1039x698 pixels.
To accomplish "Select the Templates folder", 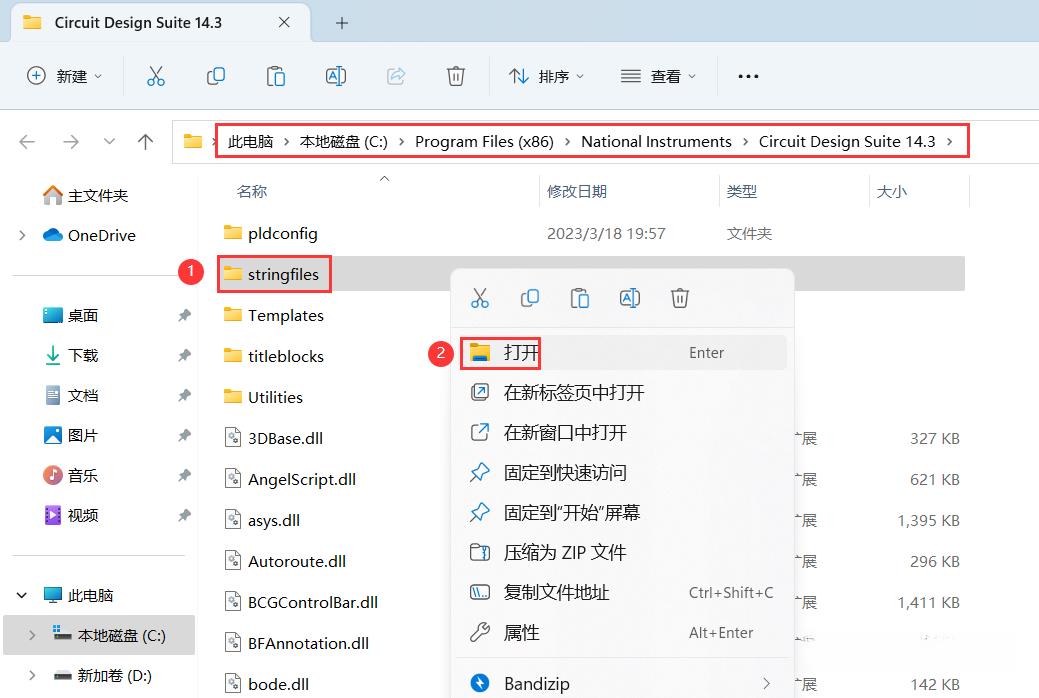I will point(274,316).
